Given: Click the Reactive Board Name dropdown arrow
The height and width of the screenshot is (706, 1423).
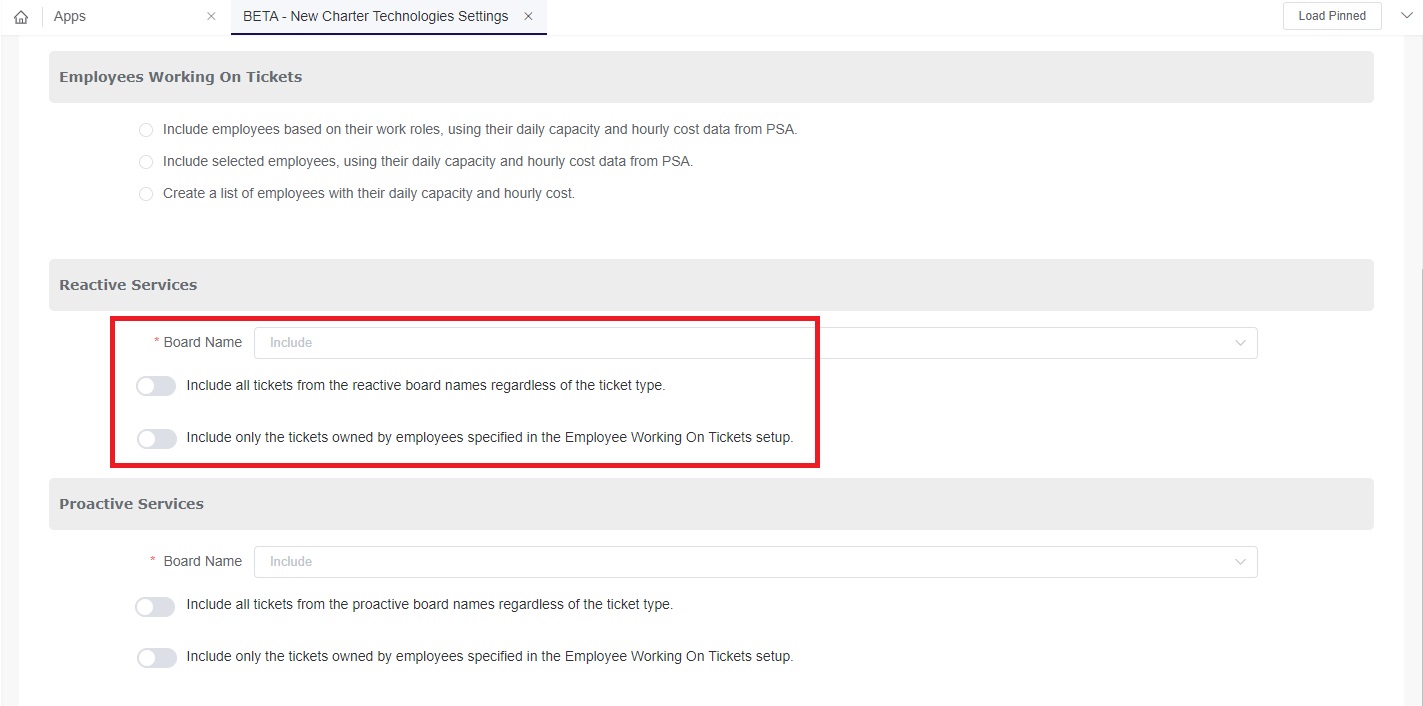Looking at the screenshot, I should click(1240, 343).
